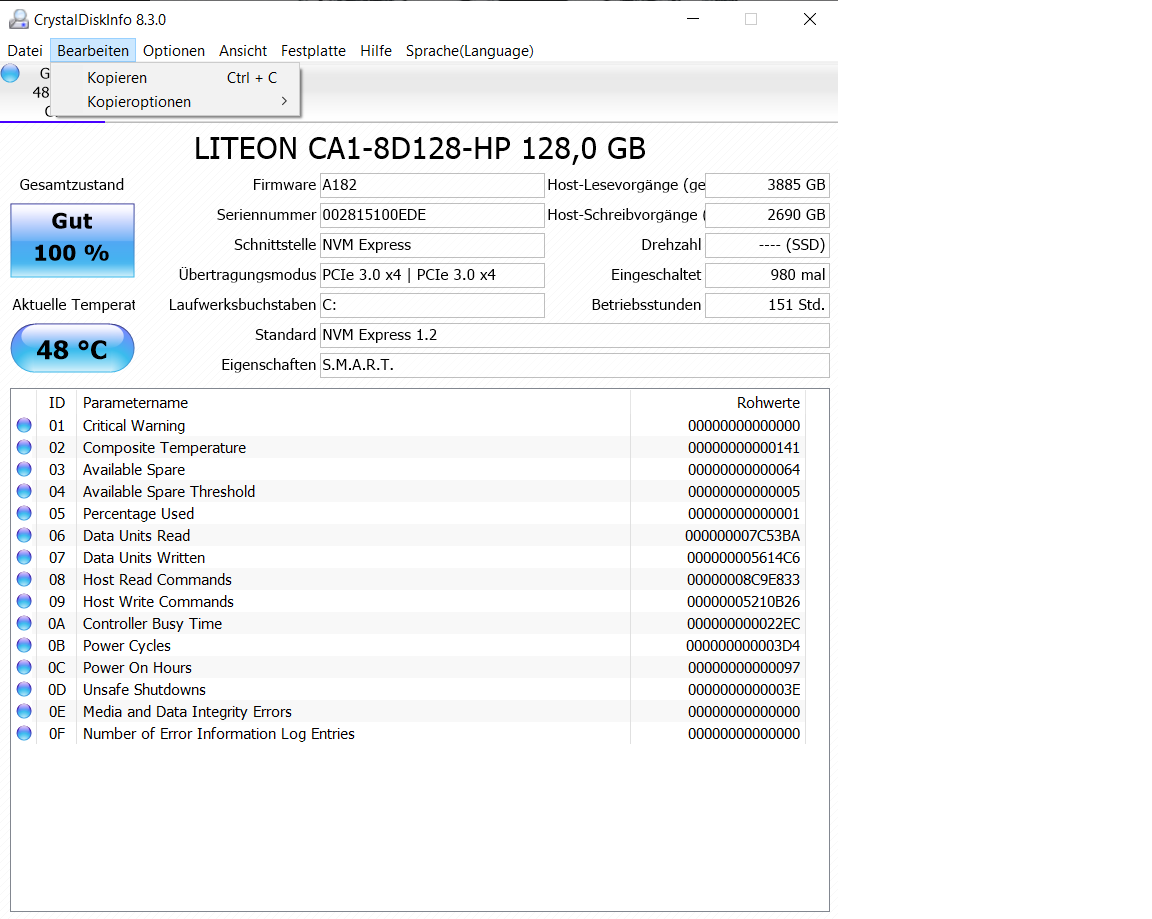Click the Betriebsstunden value 151 Std.
The height and width of the screenshot is (919, 1152).
pos(767,305)
